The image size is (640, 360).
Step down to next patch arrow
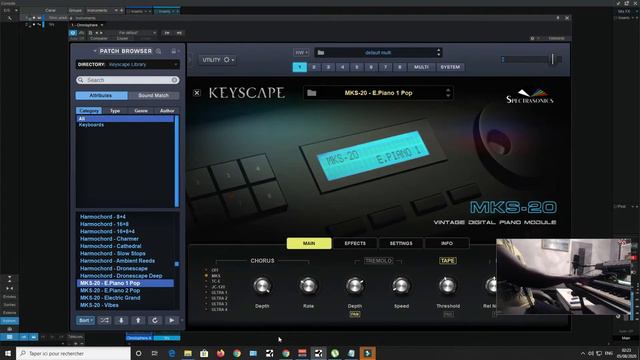121,320
